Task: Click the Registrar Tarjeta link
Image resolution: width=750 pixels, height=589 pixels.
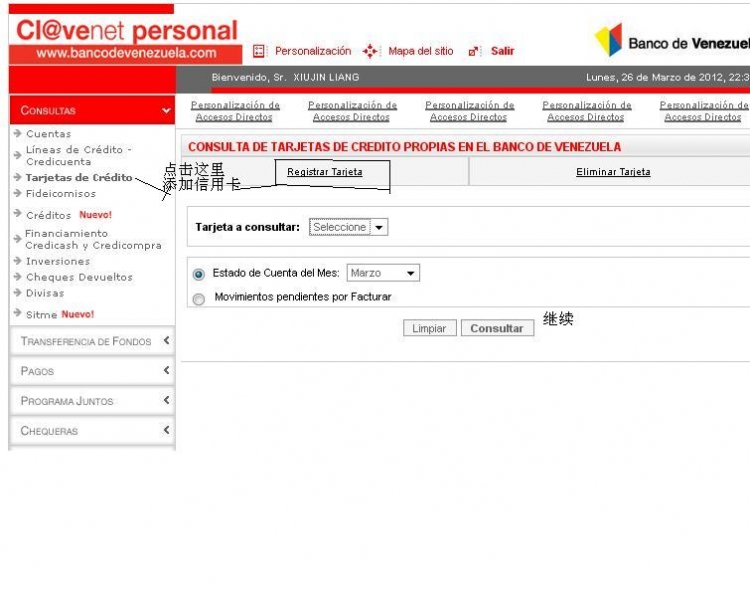Action: (x=325, y=172)
